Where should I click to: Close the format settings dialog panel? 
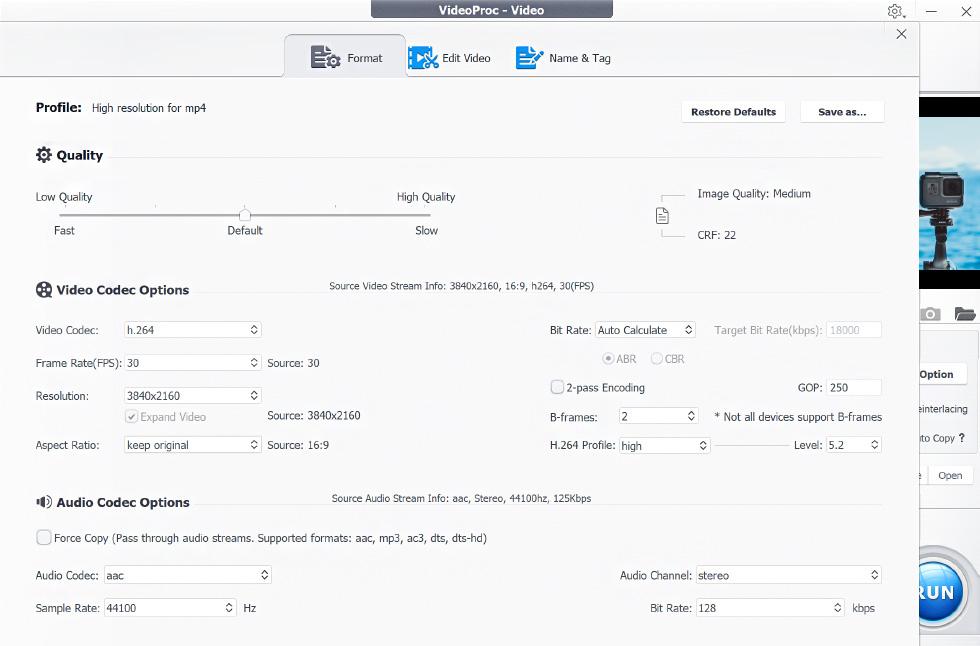pos(901,34)
